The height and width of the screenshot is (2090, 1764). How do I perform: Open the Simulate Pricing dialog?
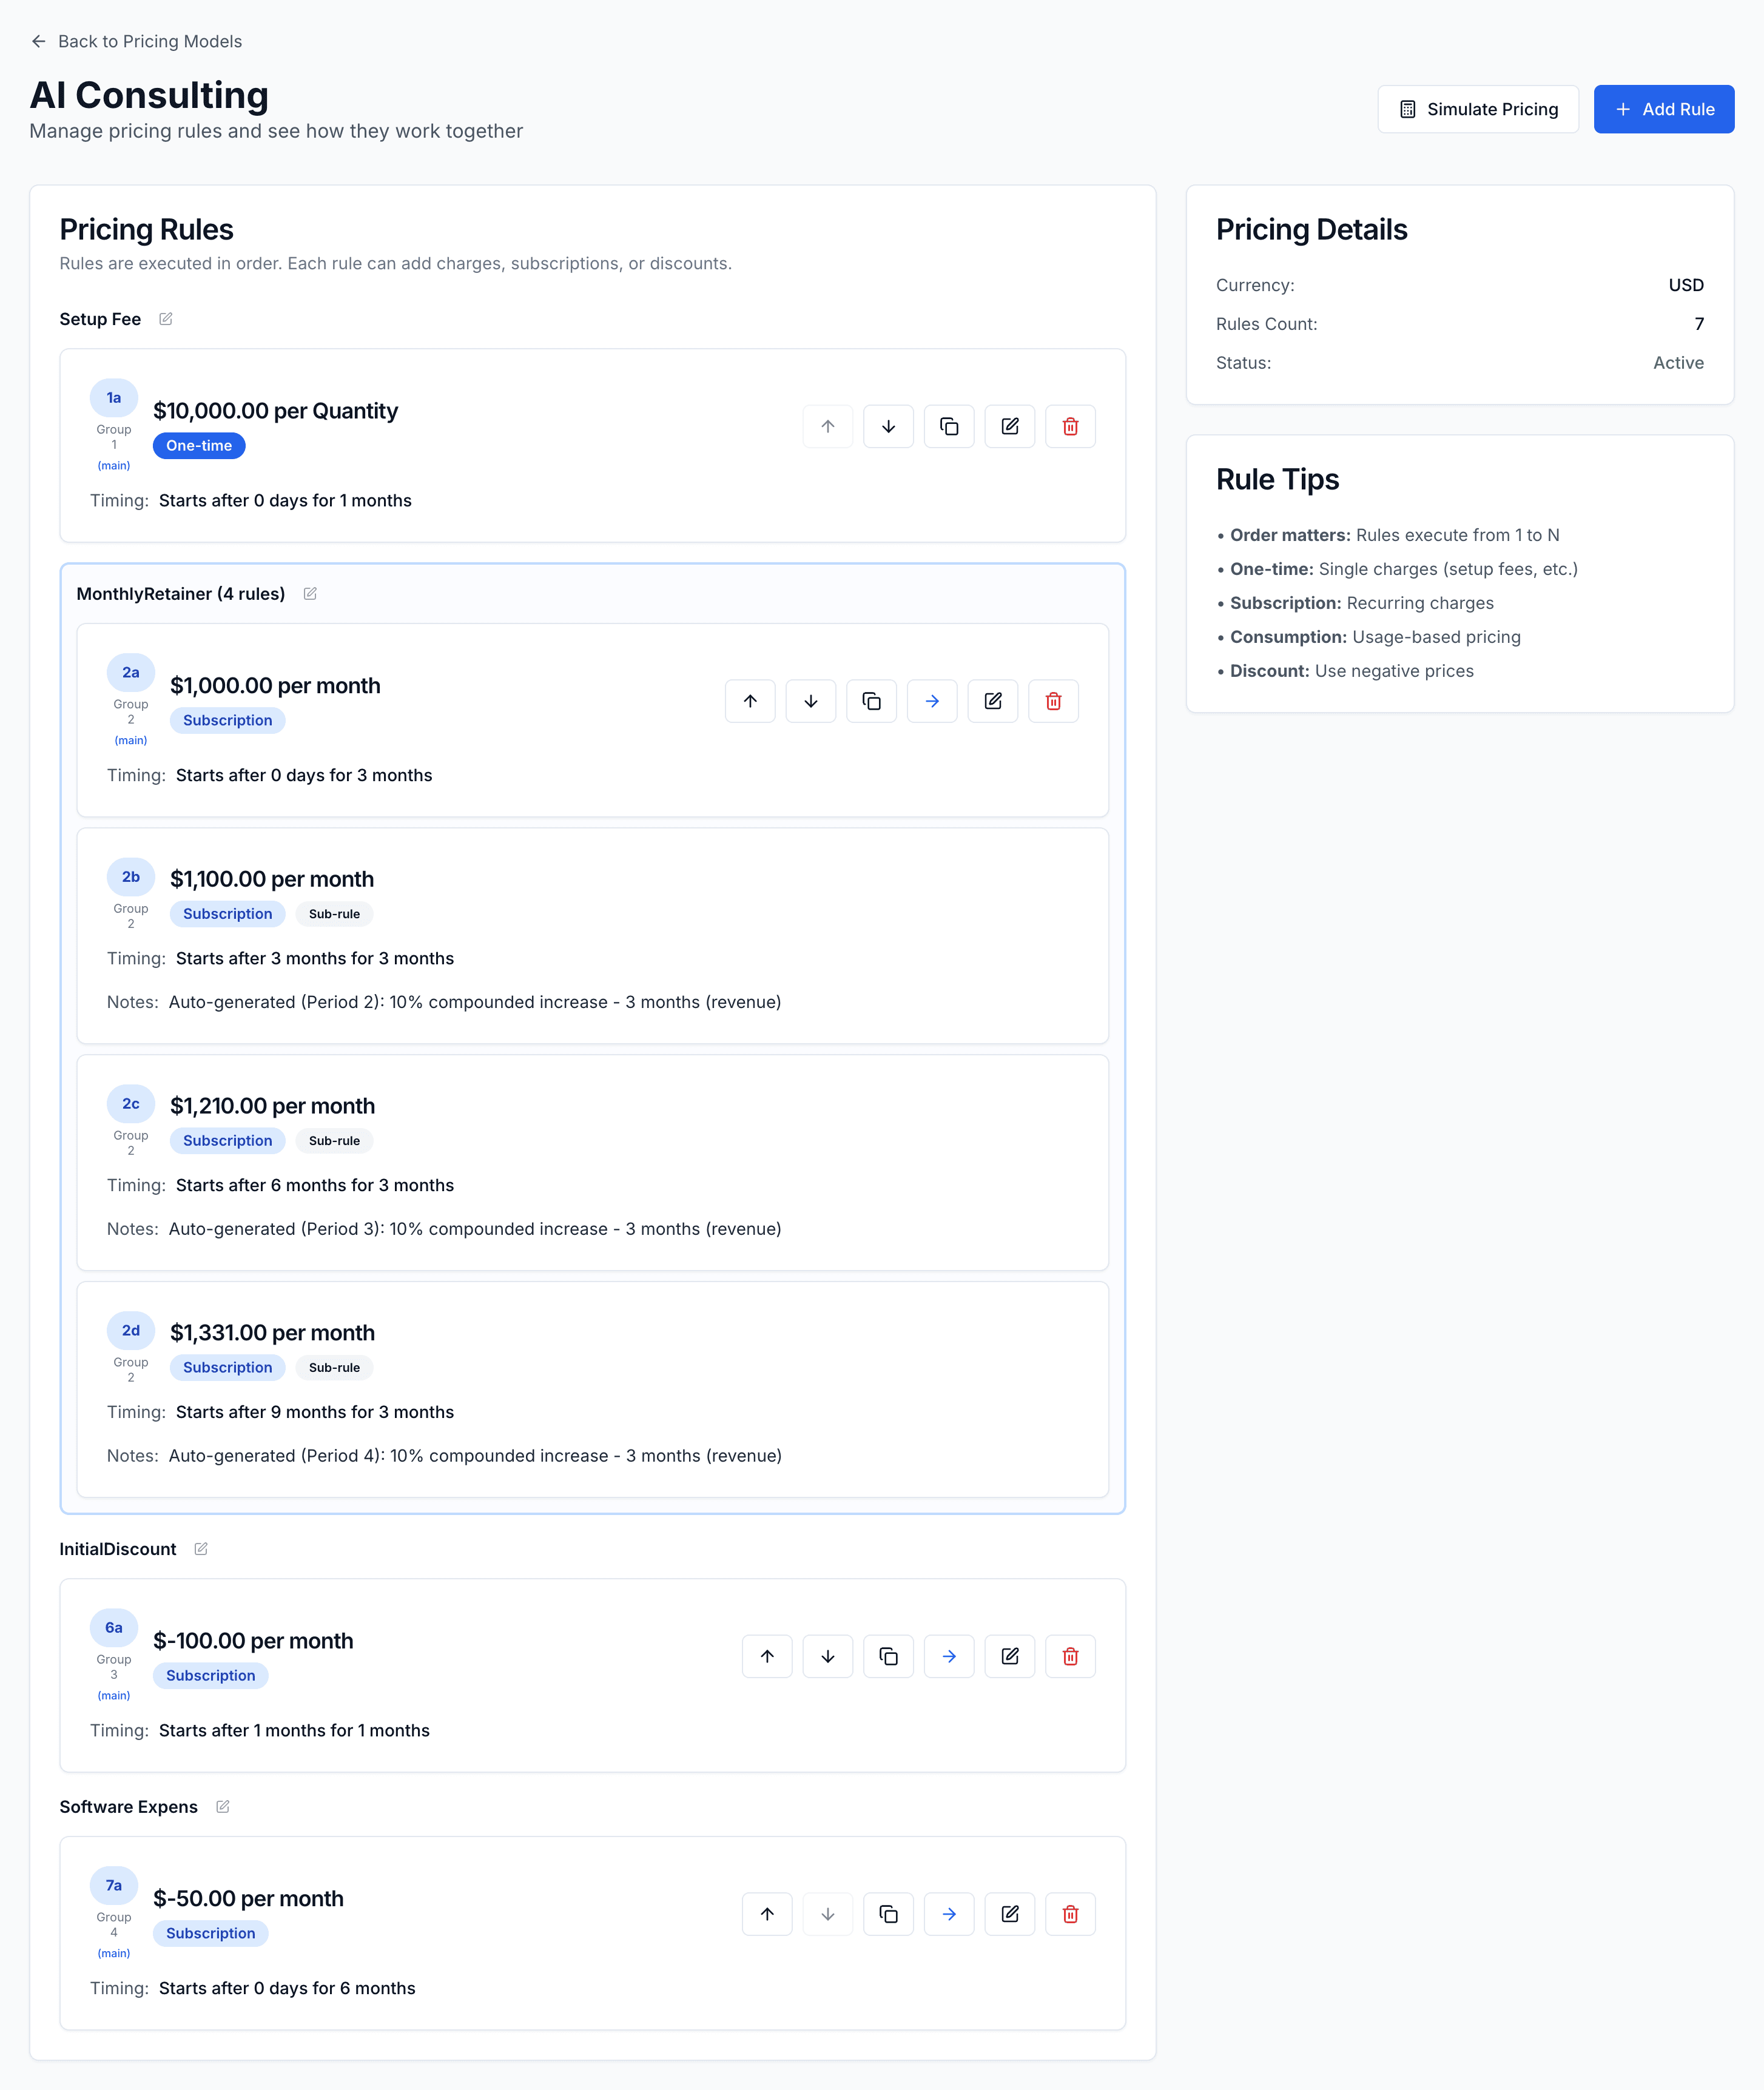tap(1478, 109)
